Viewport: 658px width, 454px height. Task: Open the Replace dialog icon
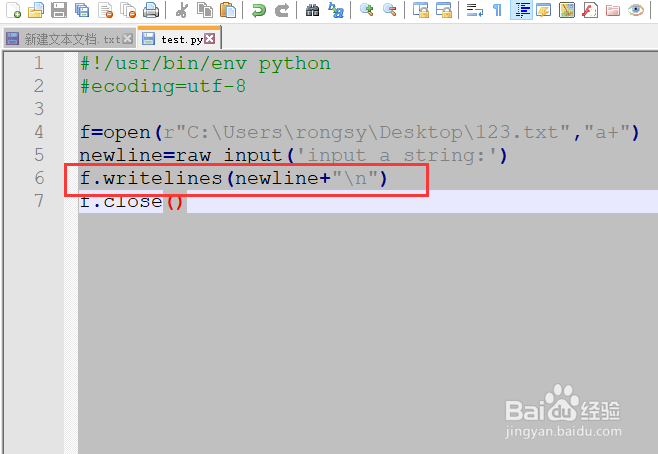tap(336, 10)
